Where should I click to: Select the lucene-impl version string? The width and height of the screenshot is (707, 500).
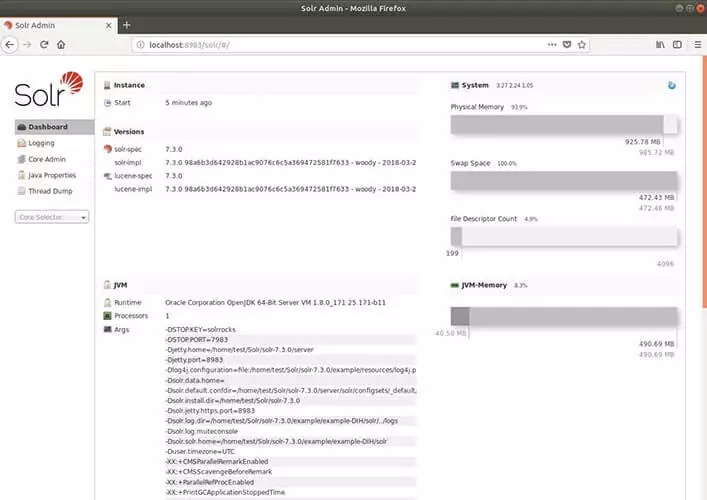[290, 189]
